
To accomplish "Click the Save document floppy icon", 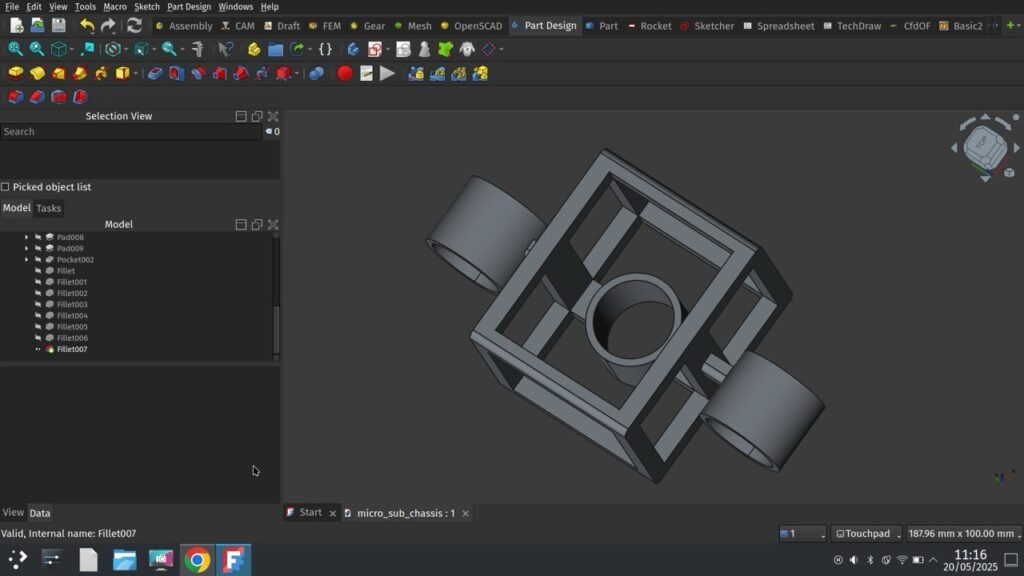I will pos(59,25).
